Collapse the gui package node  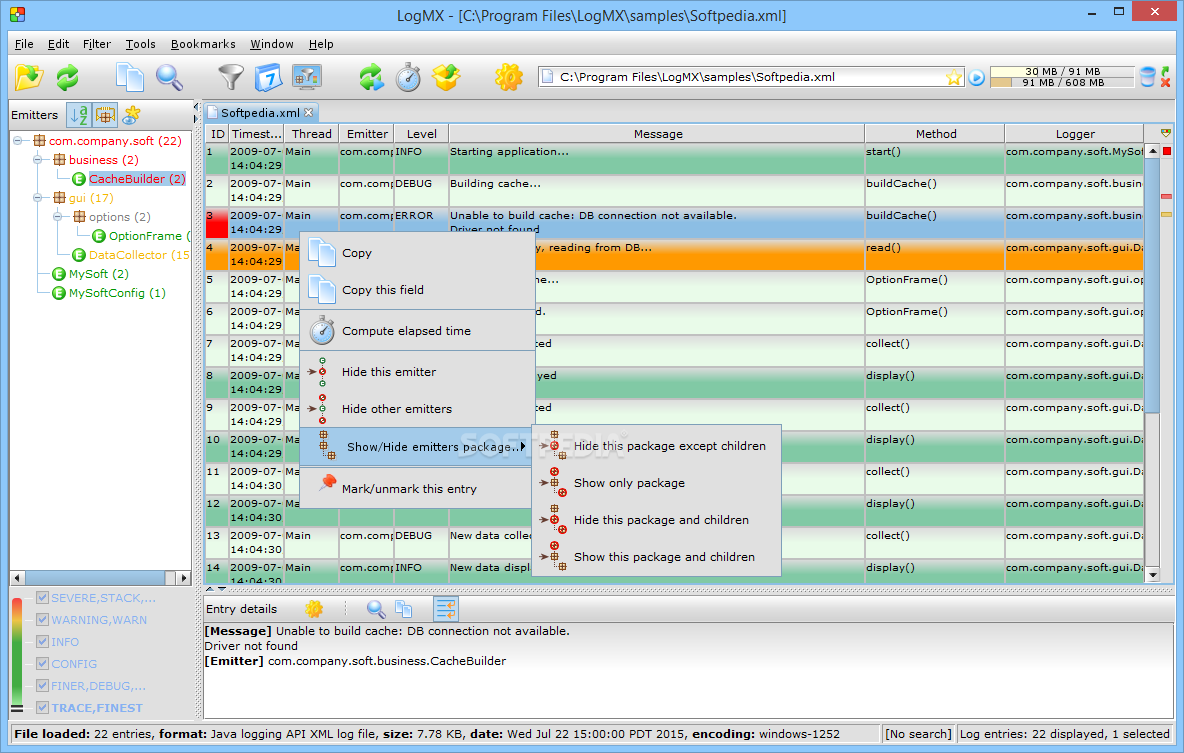click(38, 198)
